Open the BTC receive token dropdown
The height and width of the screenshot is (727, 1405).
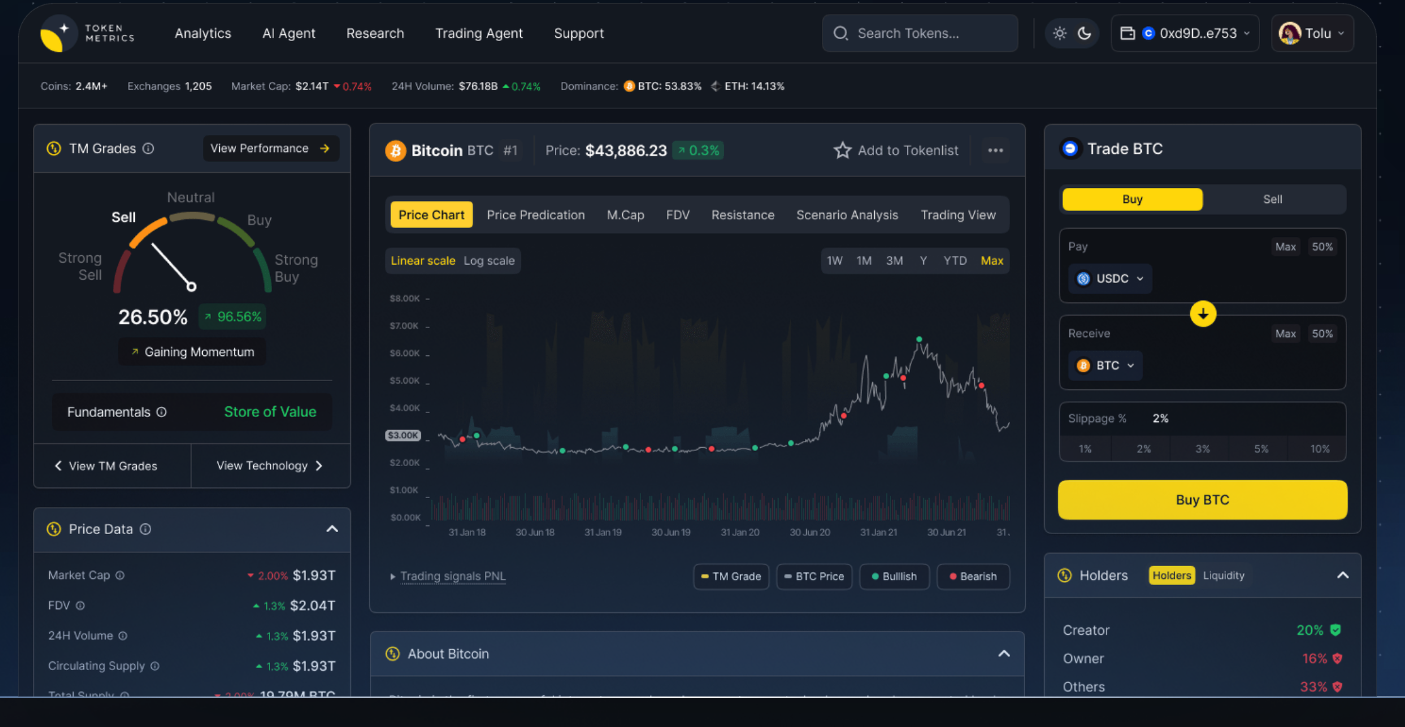pos(1105,366)
